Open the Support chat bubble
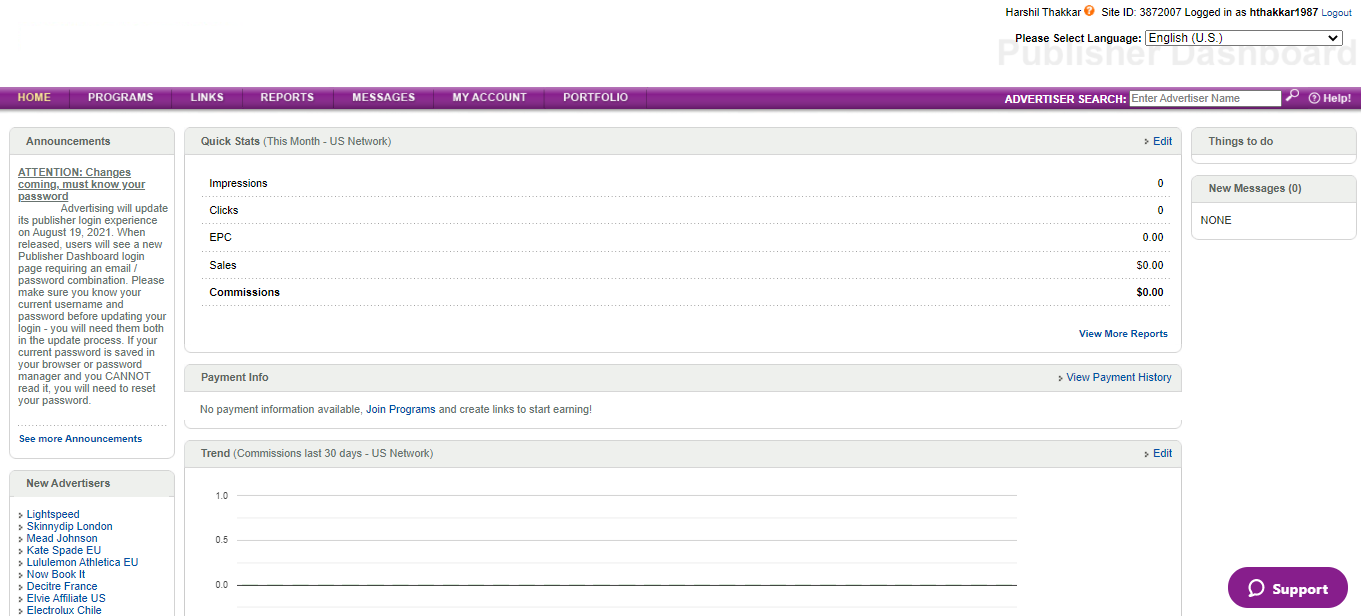1361x616 pixels. (1287, 588)
